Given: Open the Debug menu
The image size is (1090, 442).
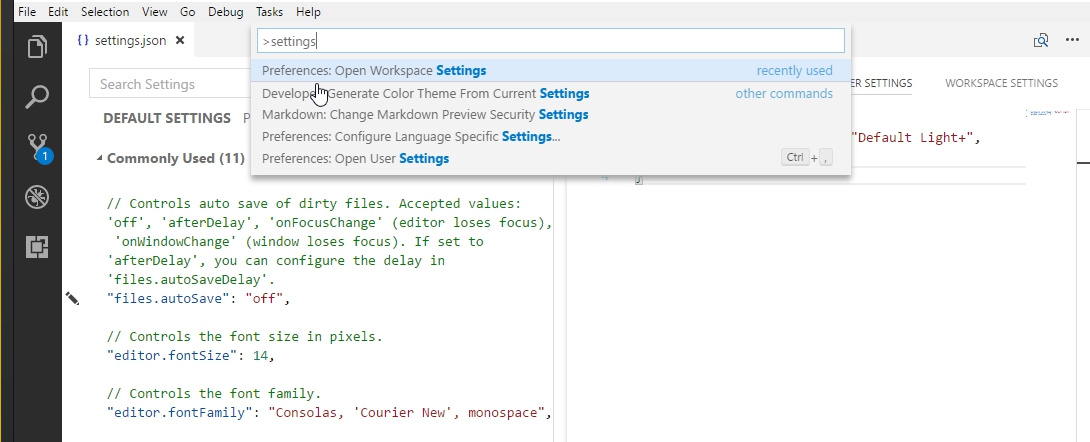Looking at the screenshot, I should [x=226, y=12].
